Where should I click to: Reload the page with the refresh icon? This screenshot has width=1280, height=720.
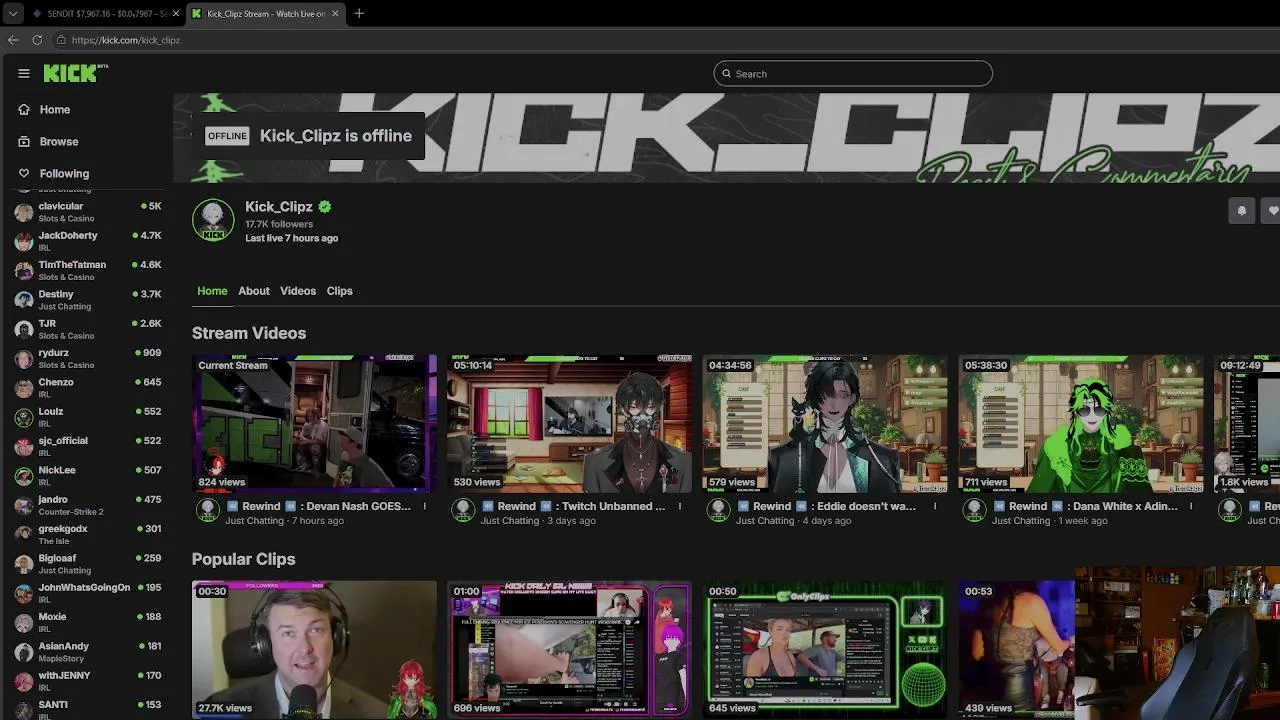click(37, 40)
